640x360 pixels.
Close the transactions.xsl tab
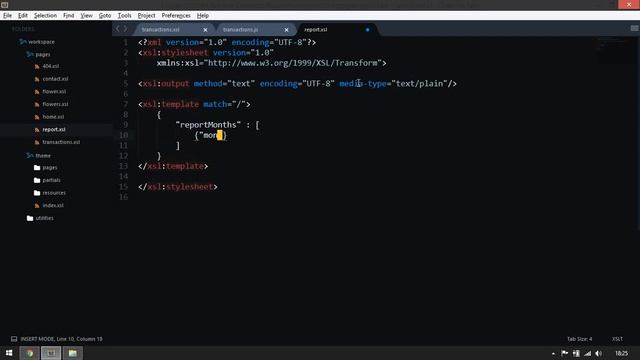coord(205,30)
